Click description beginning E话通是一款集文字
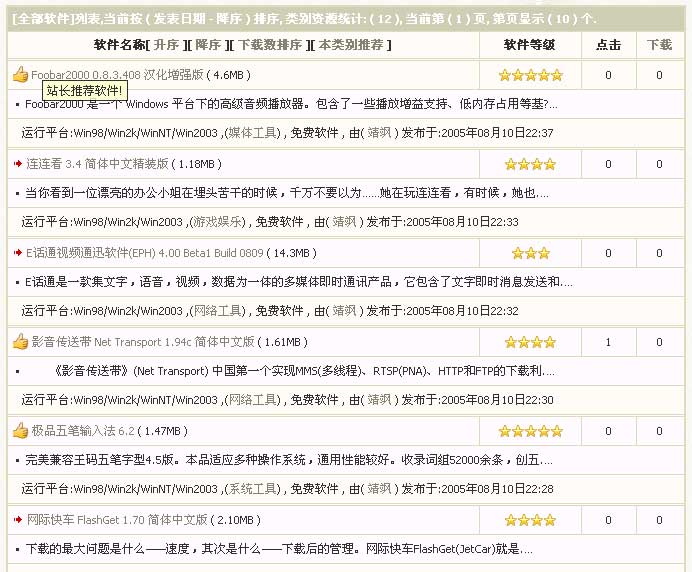This screenshot has height=572, width=692. pos(299,282)
